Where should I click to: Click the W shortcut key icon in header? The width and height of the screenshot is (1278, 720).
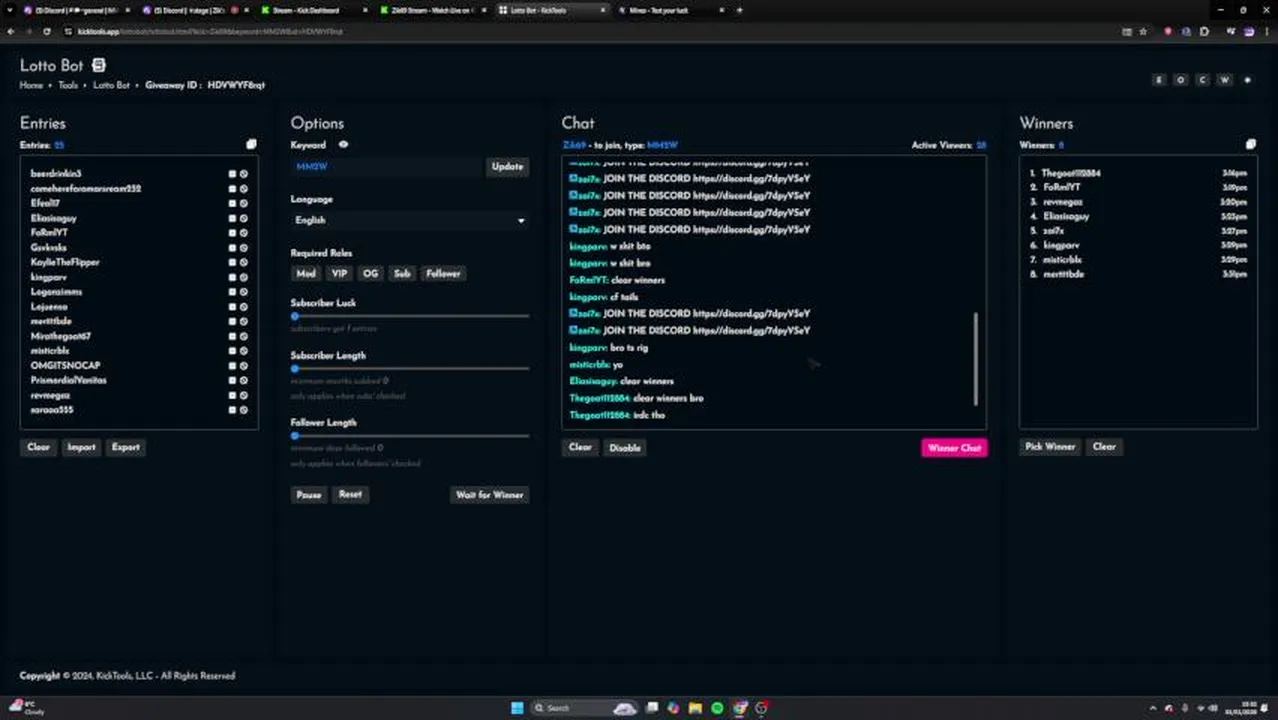[x=1224, y=80]
